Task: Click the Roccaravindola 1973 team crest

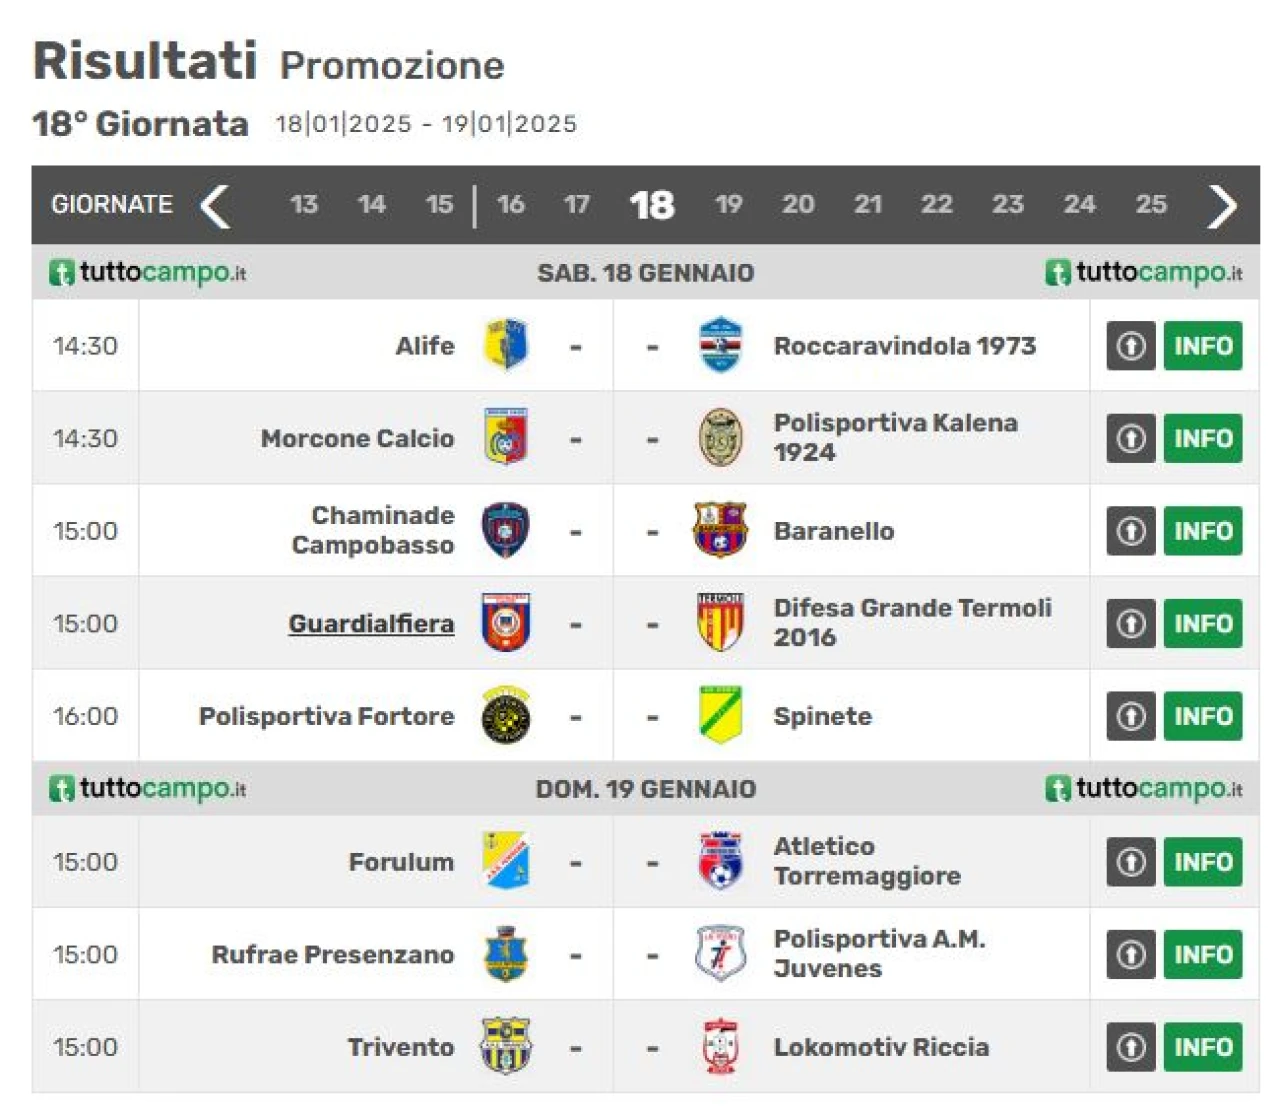Action: point(720,345)
